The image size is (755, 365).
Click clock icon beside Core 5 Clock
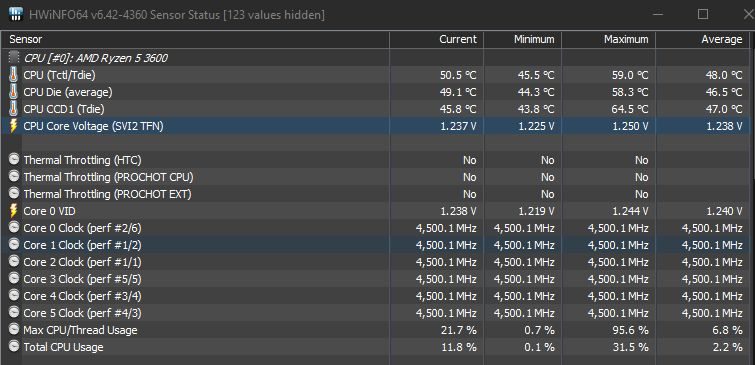[x=14, y=313]
